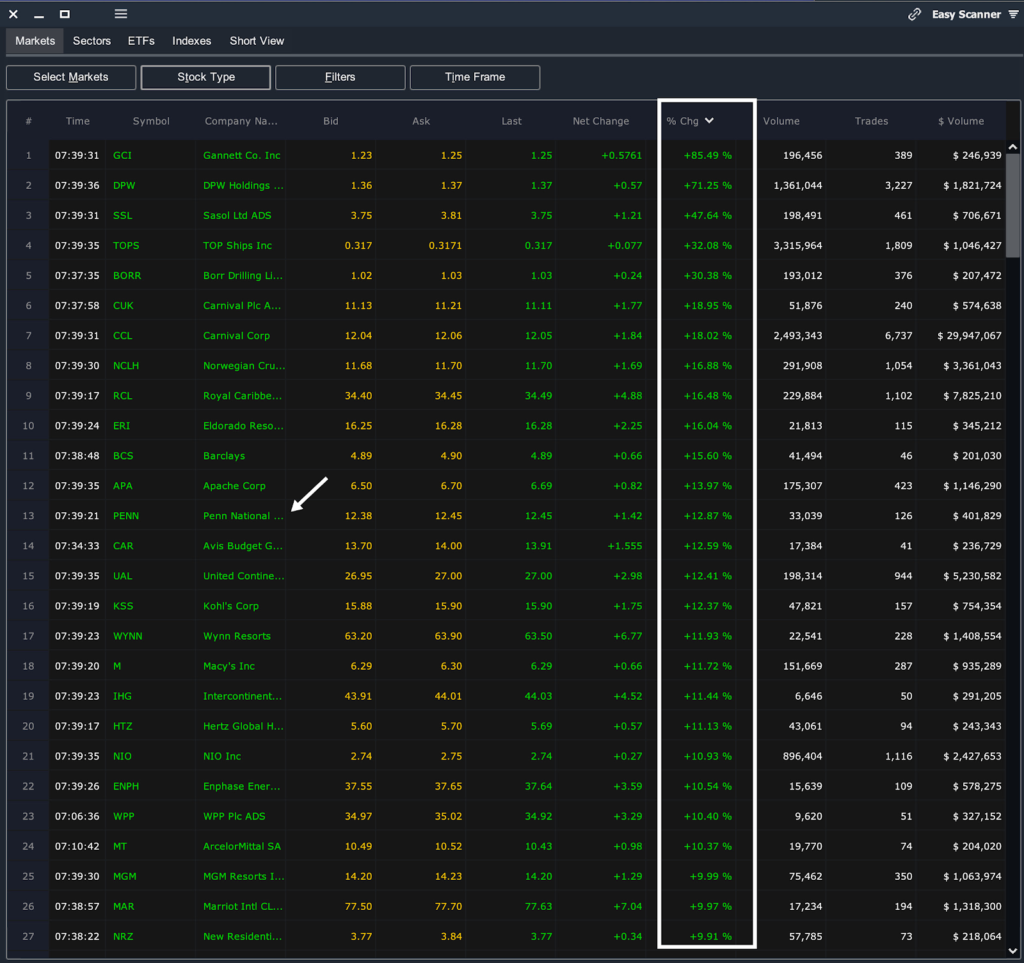Click company name ArcelorMittal SA
The image size is (1024, 963).
coord(242,846)
